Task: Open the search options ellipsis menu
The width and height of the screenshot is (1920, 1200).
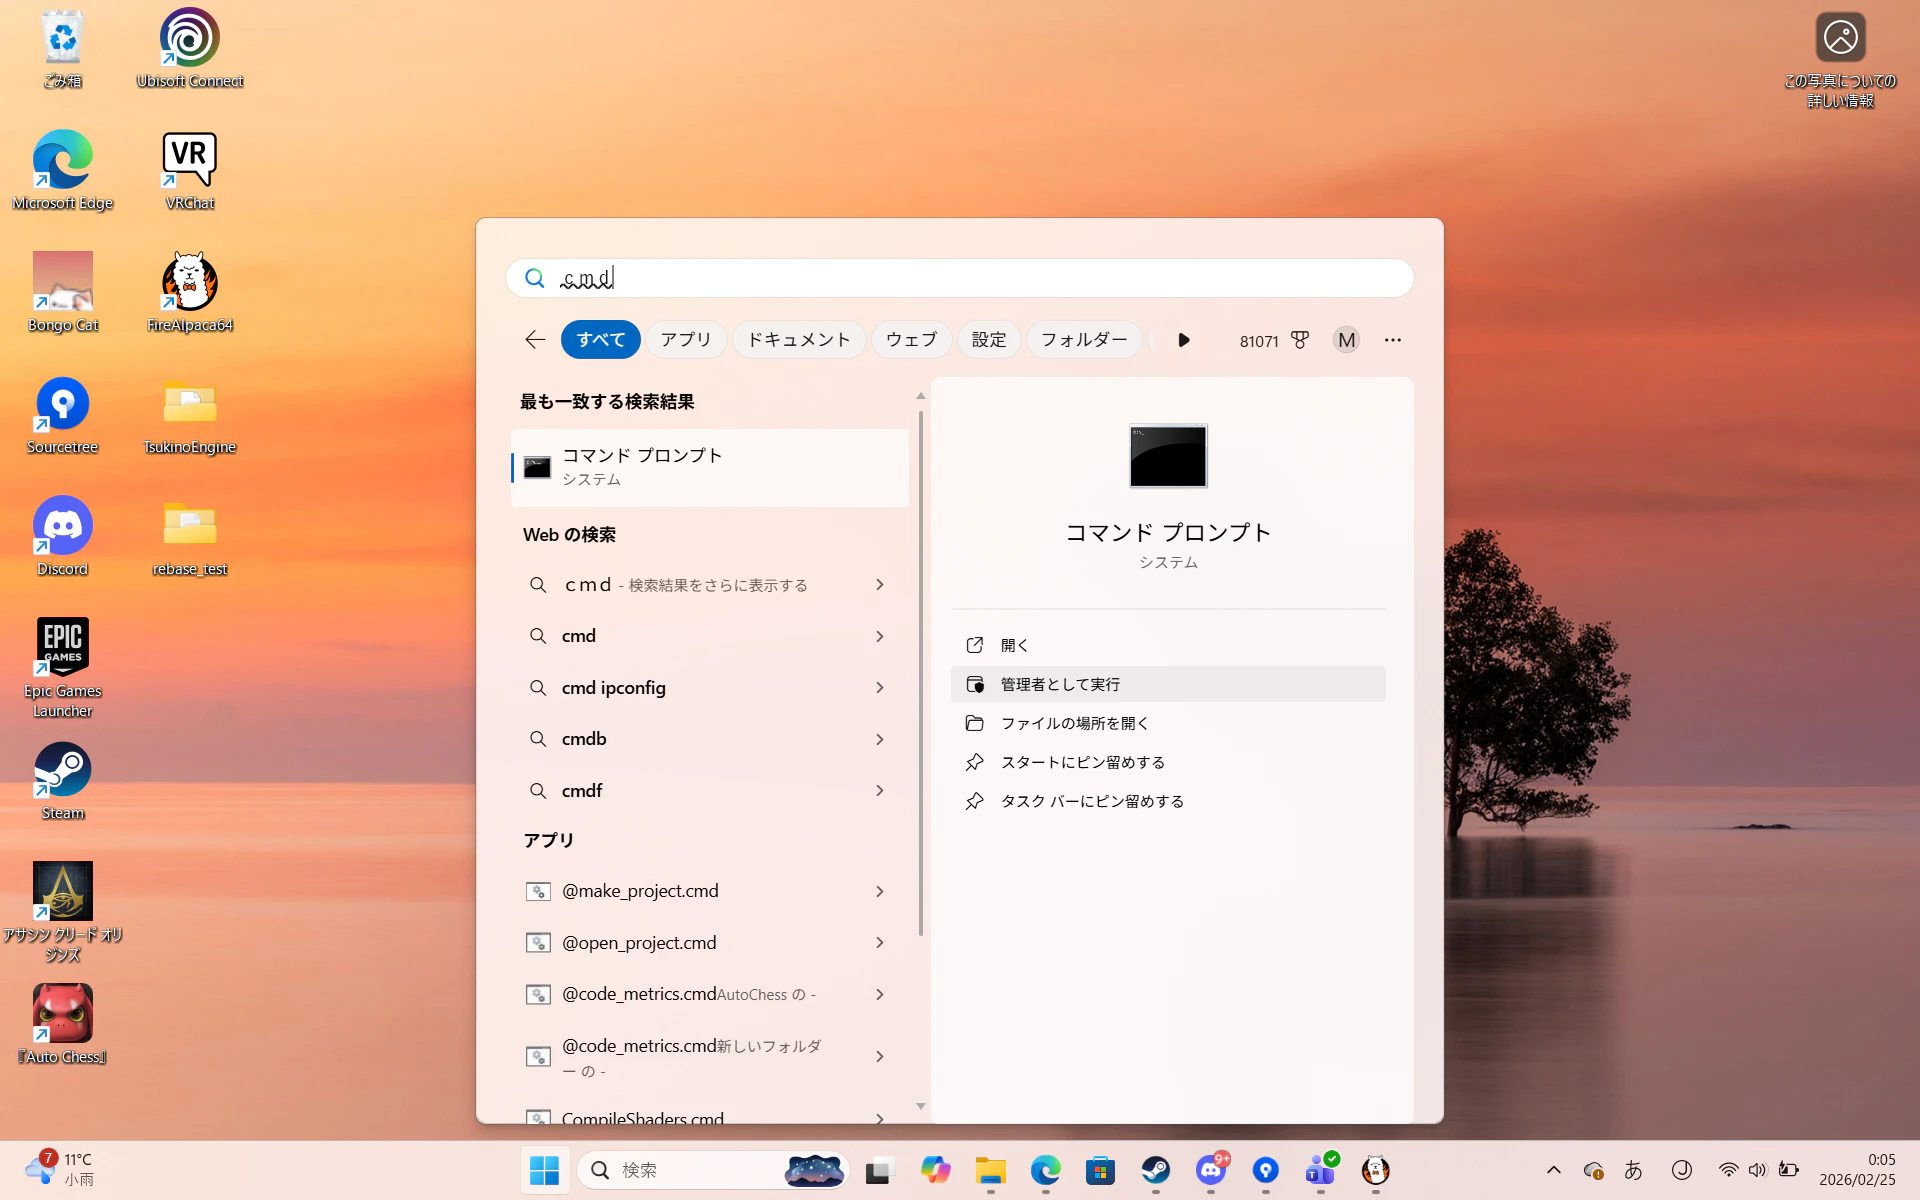Action: 1393,340
